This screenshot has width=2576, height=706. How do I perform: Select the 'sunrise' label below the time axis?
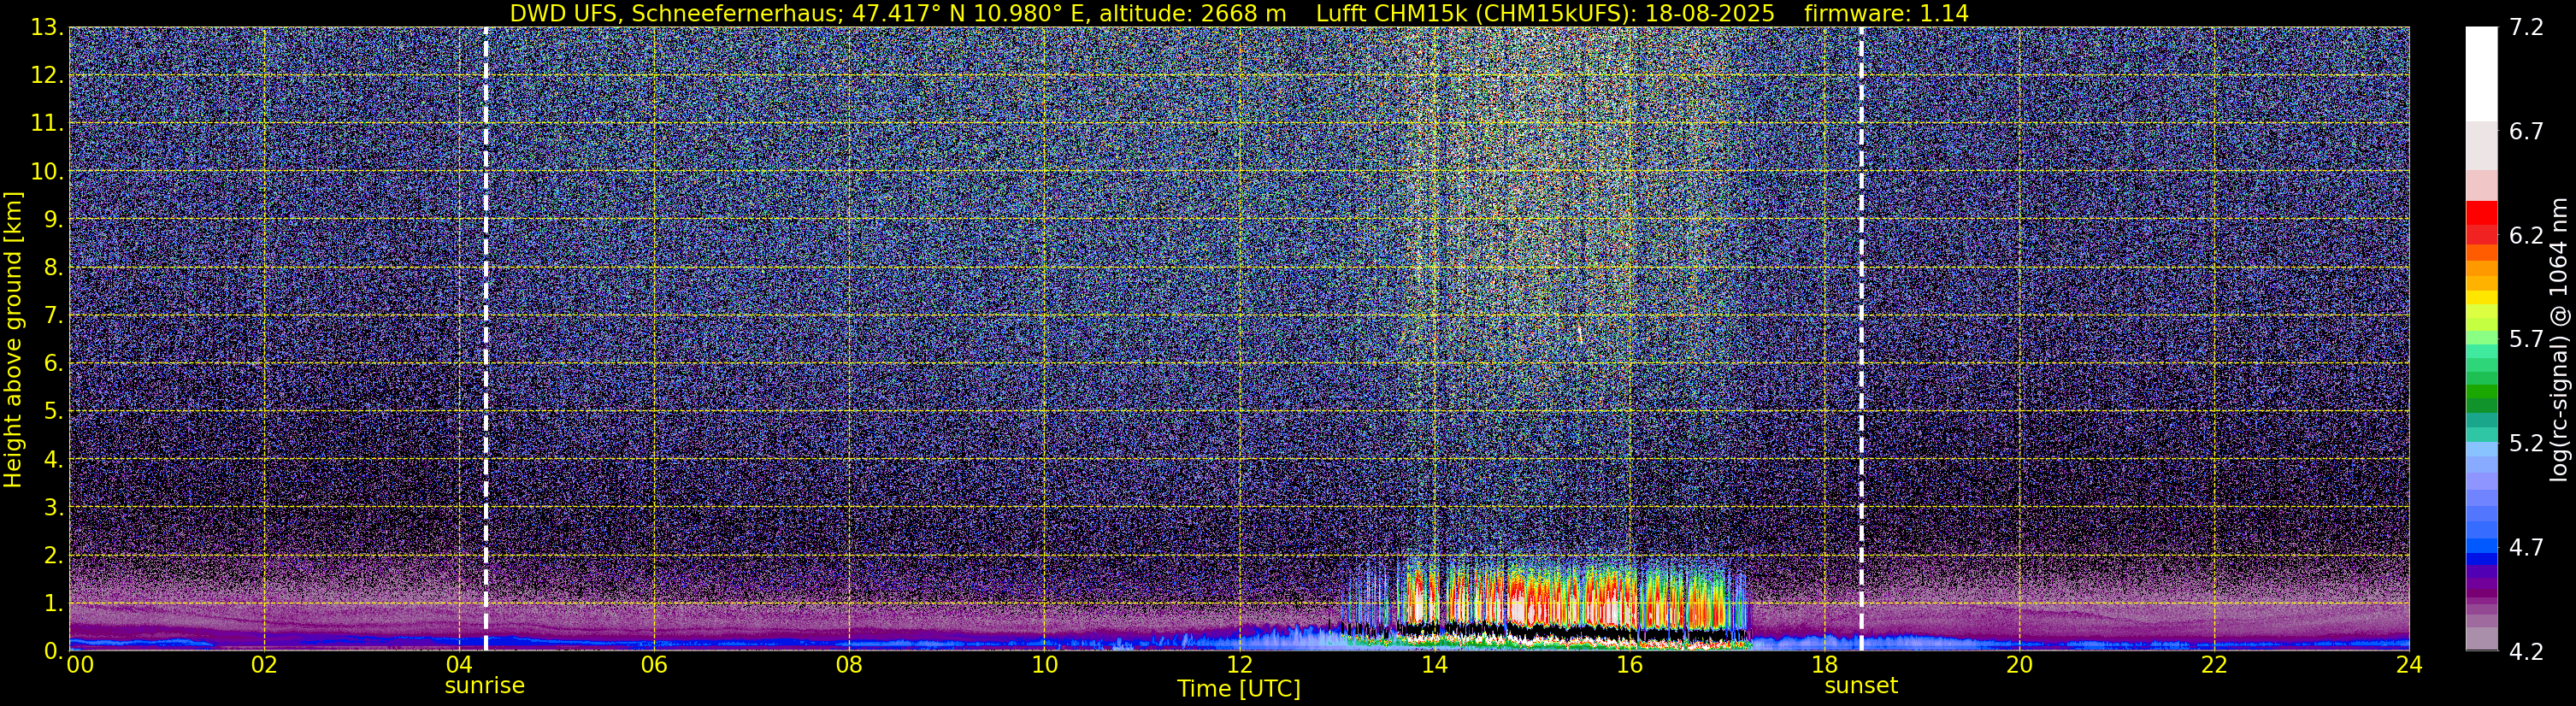pyautogui.click(x=484, y=686)
